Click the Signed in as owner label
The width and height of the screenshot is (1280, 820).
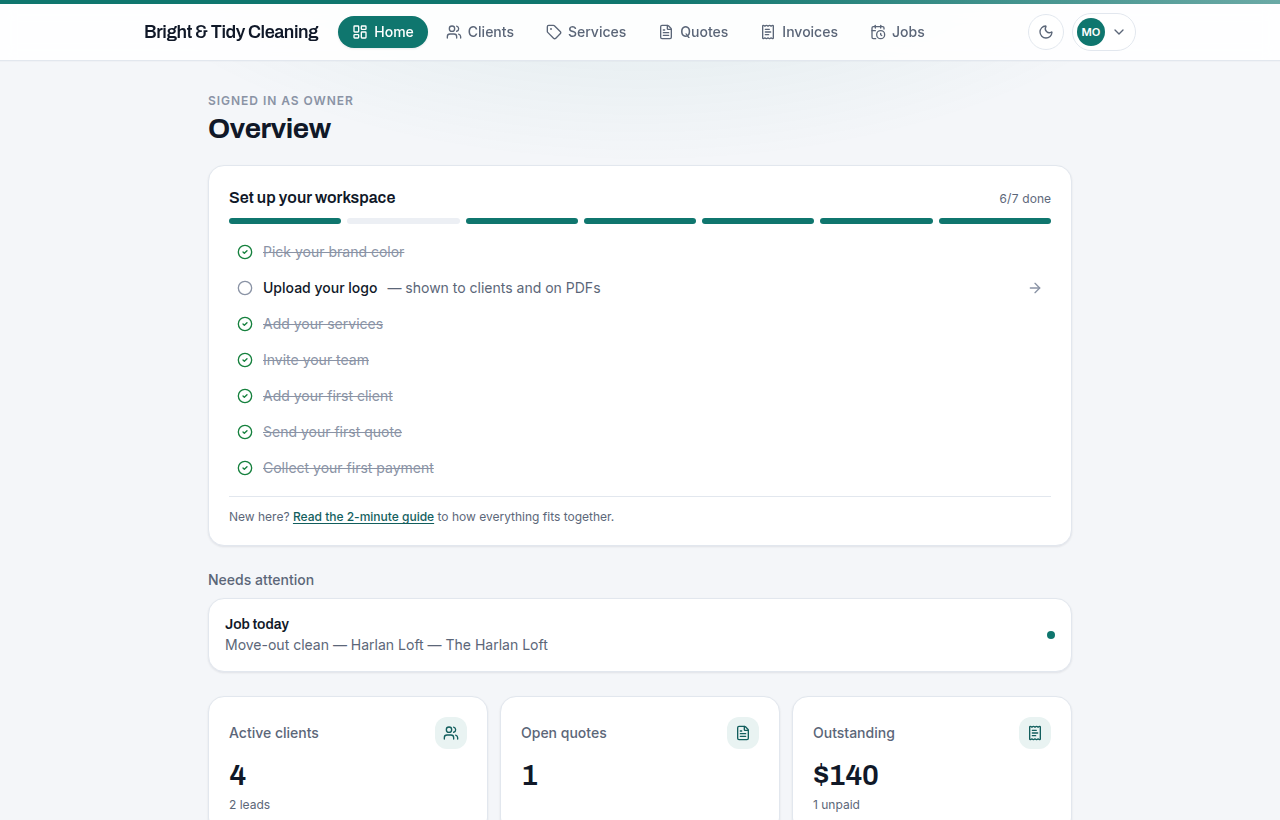point(281,101)
